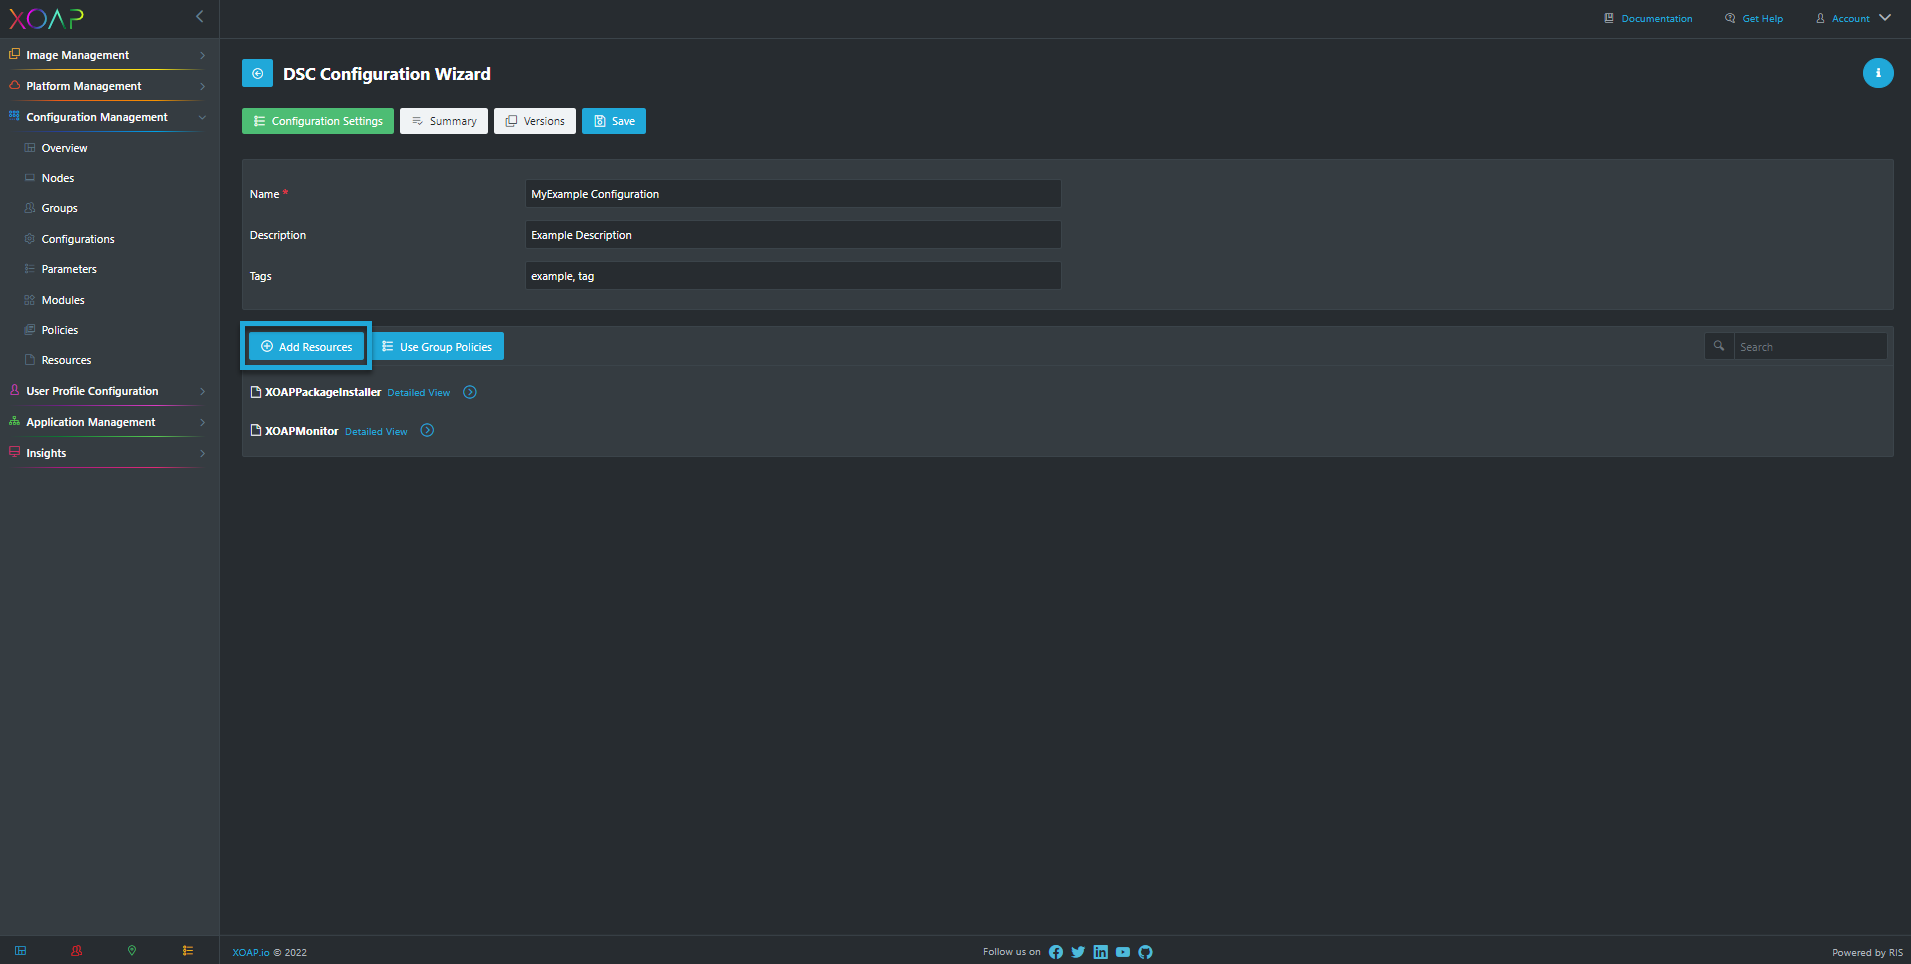1911x964 pixels.
Task: Expand Image Management menu chevron
Action: tap(202, 55)
